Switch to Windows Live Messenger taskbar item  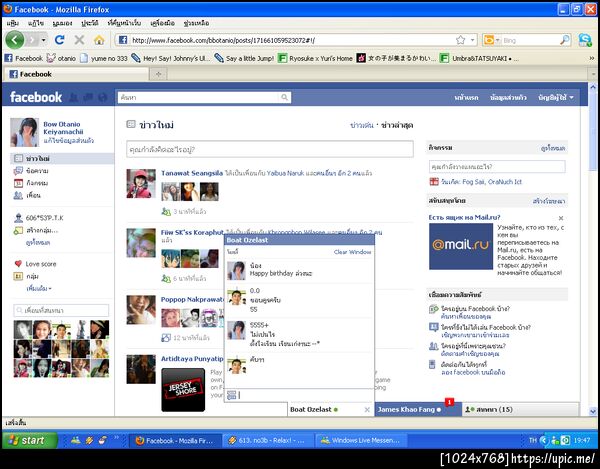coord(360,440)
